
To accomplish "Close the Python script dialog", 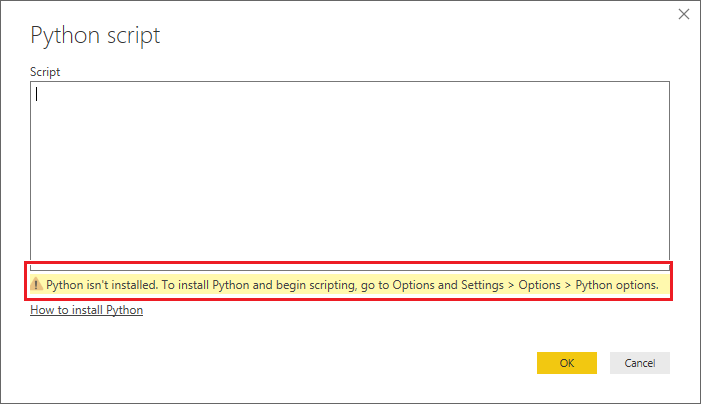I will 683,14.
